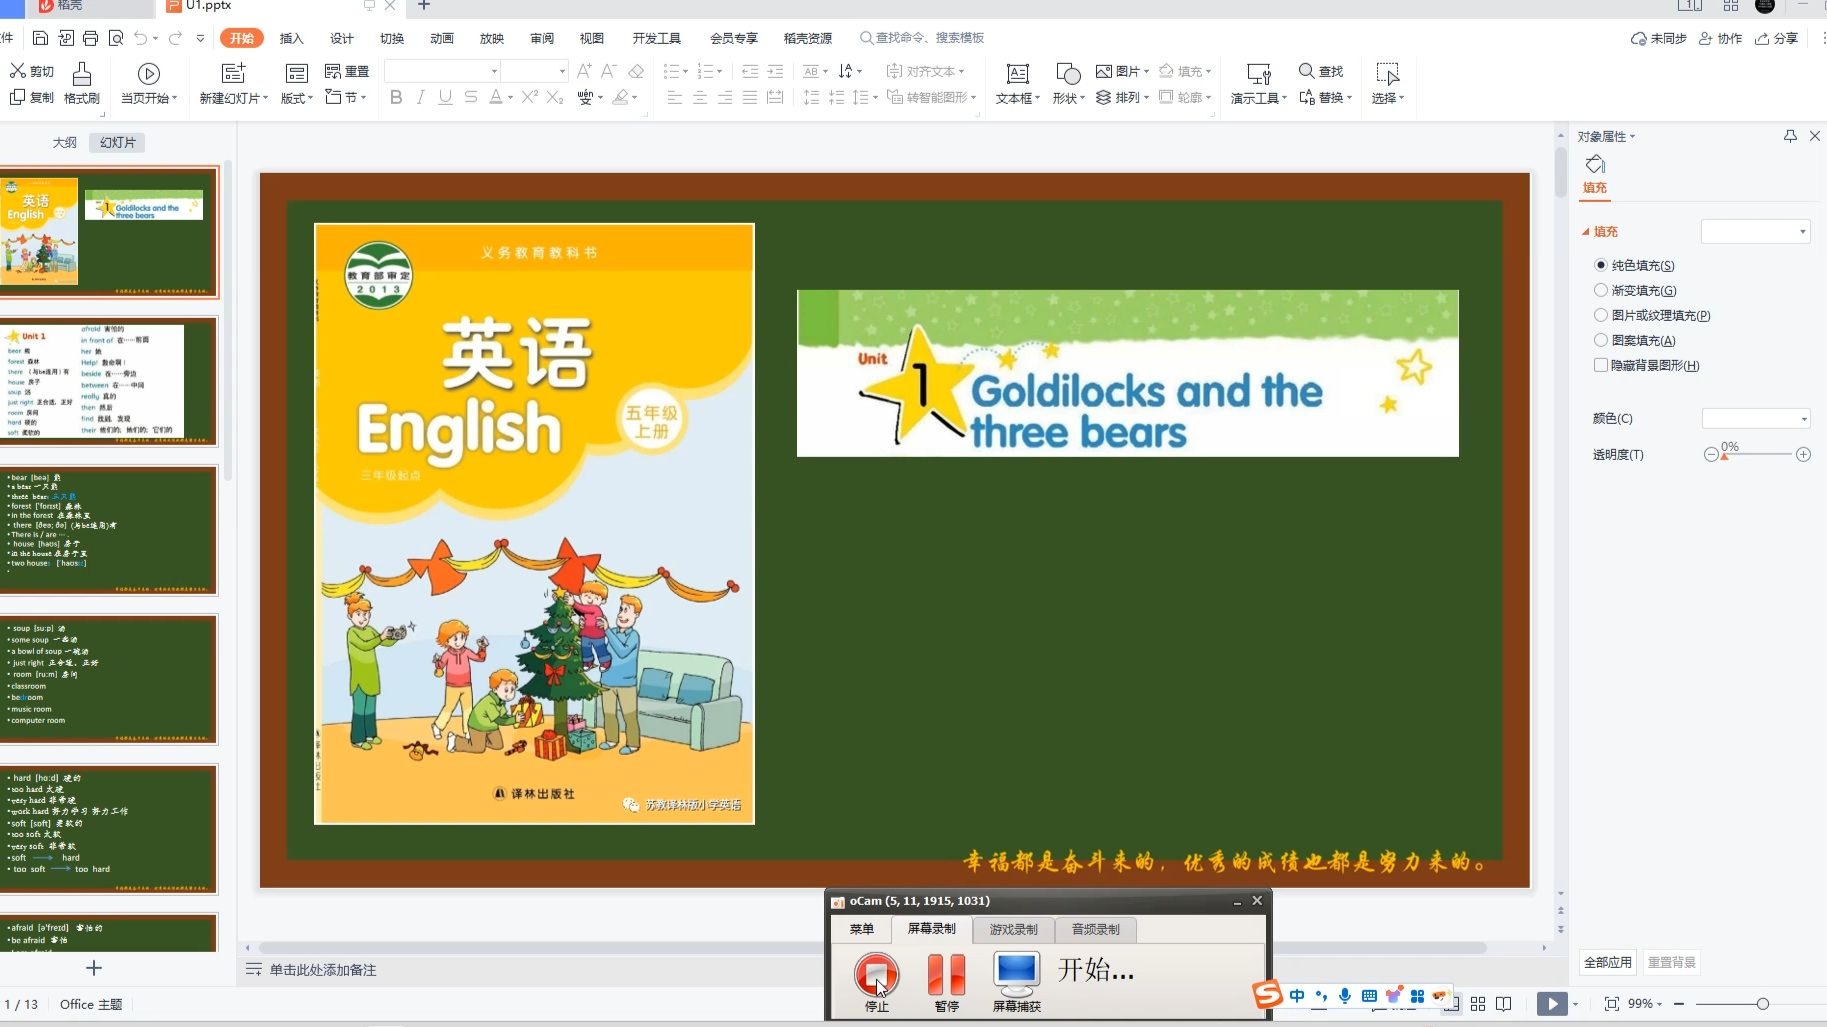The height and width of the screenshot is (1027, 1827).
Task: Open oCam Audio Recording (音频录制) tab
Action: pyautogui.click(x=1096, y=929)
